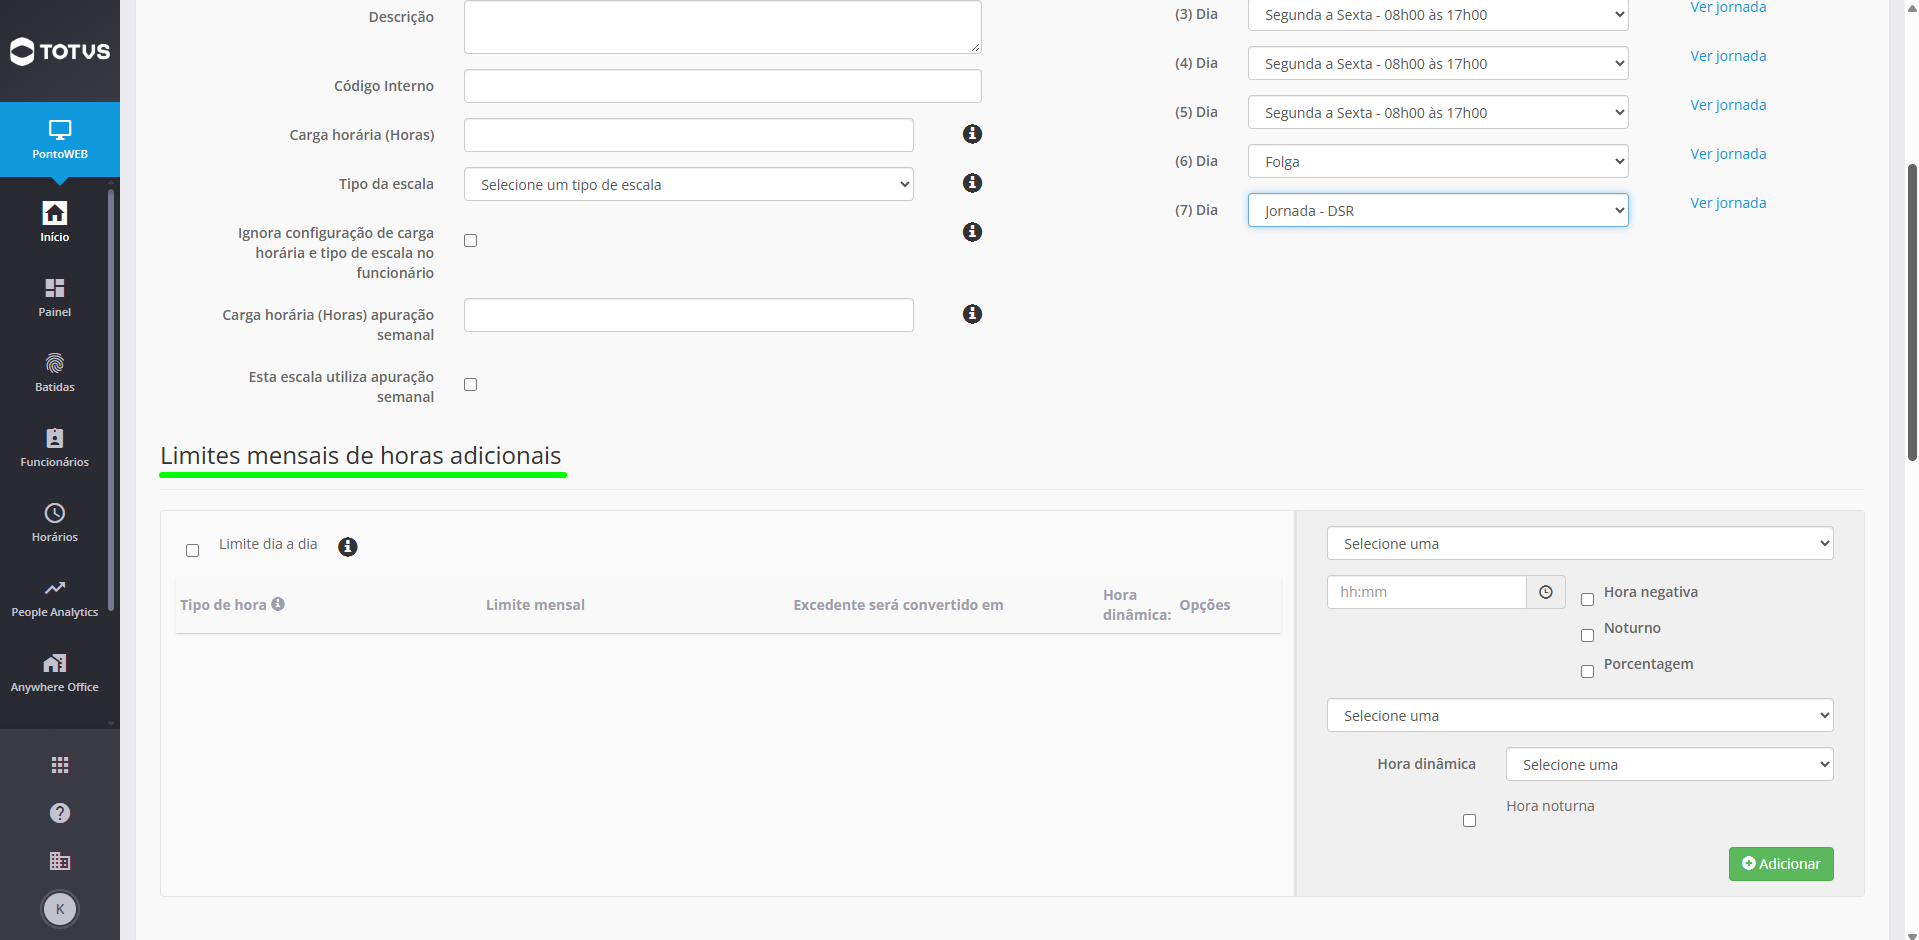
Task: Click the Adicionar button
Action: 1781,864
